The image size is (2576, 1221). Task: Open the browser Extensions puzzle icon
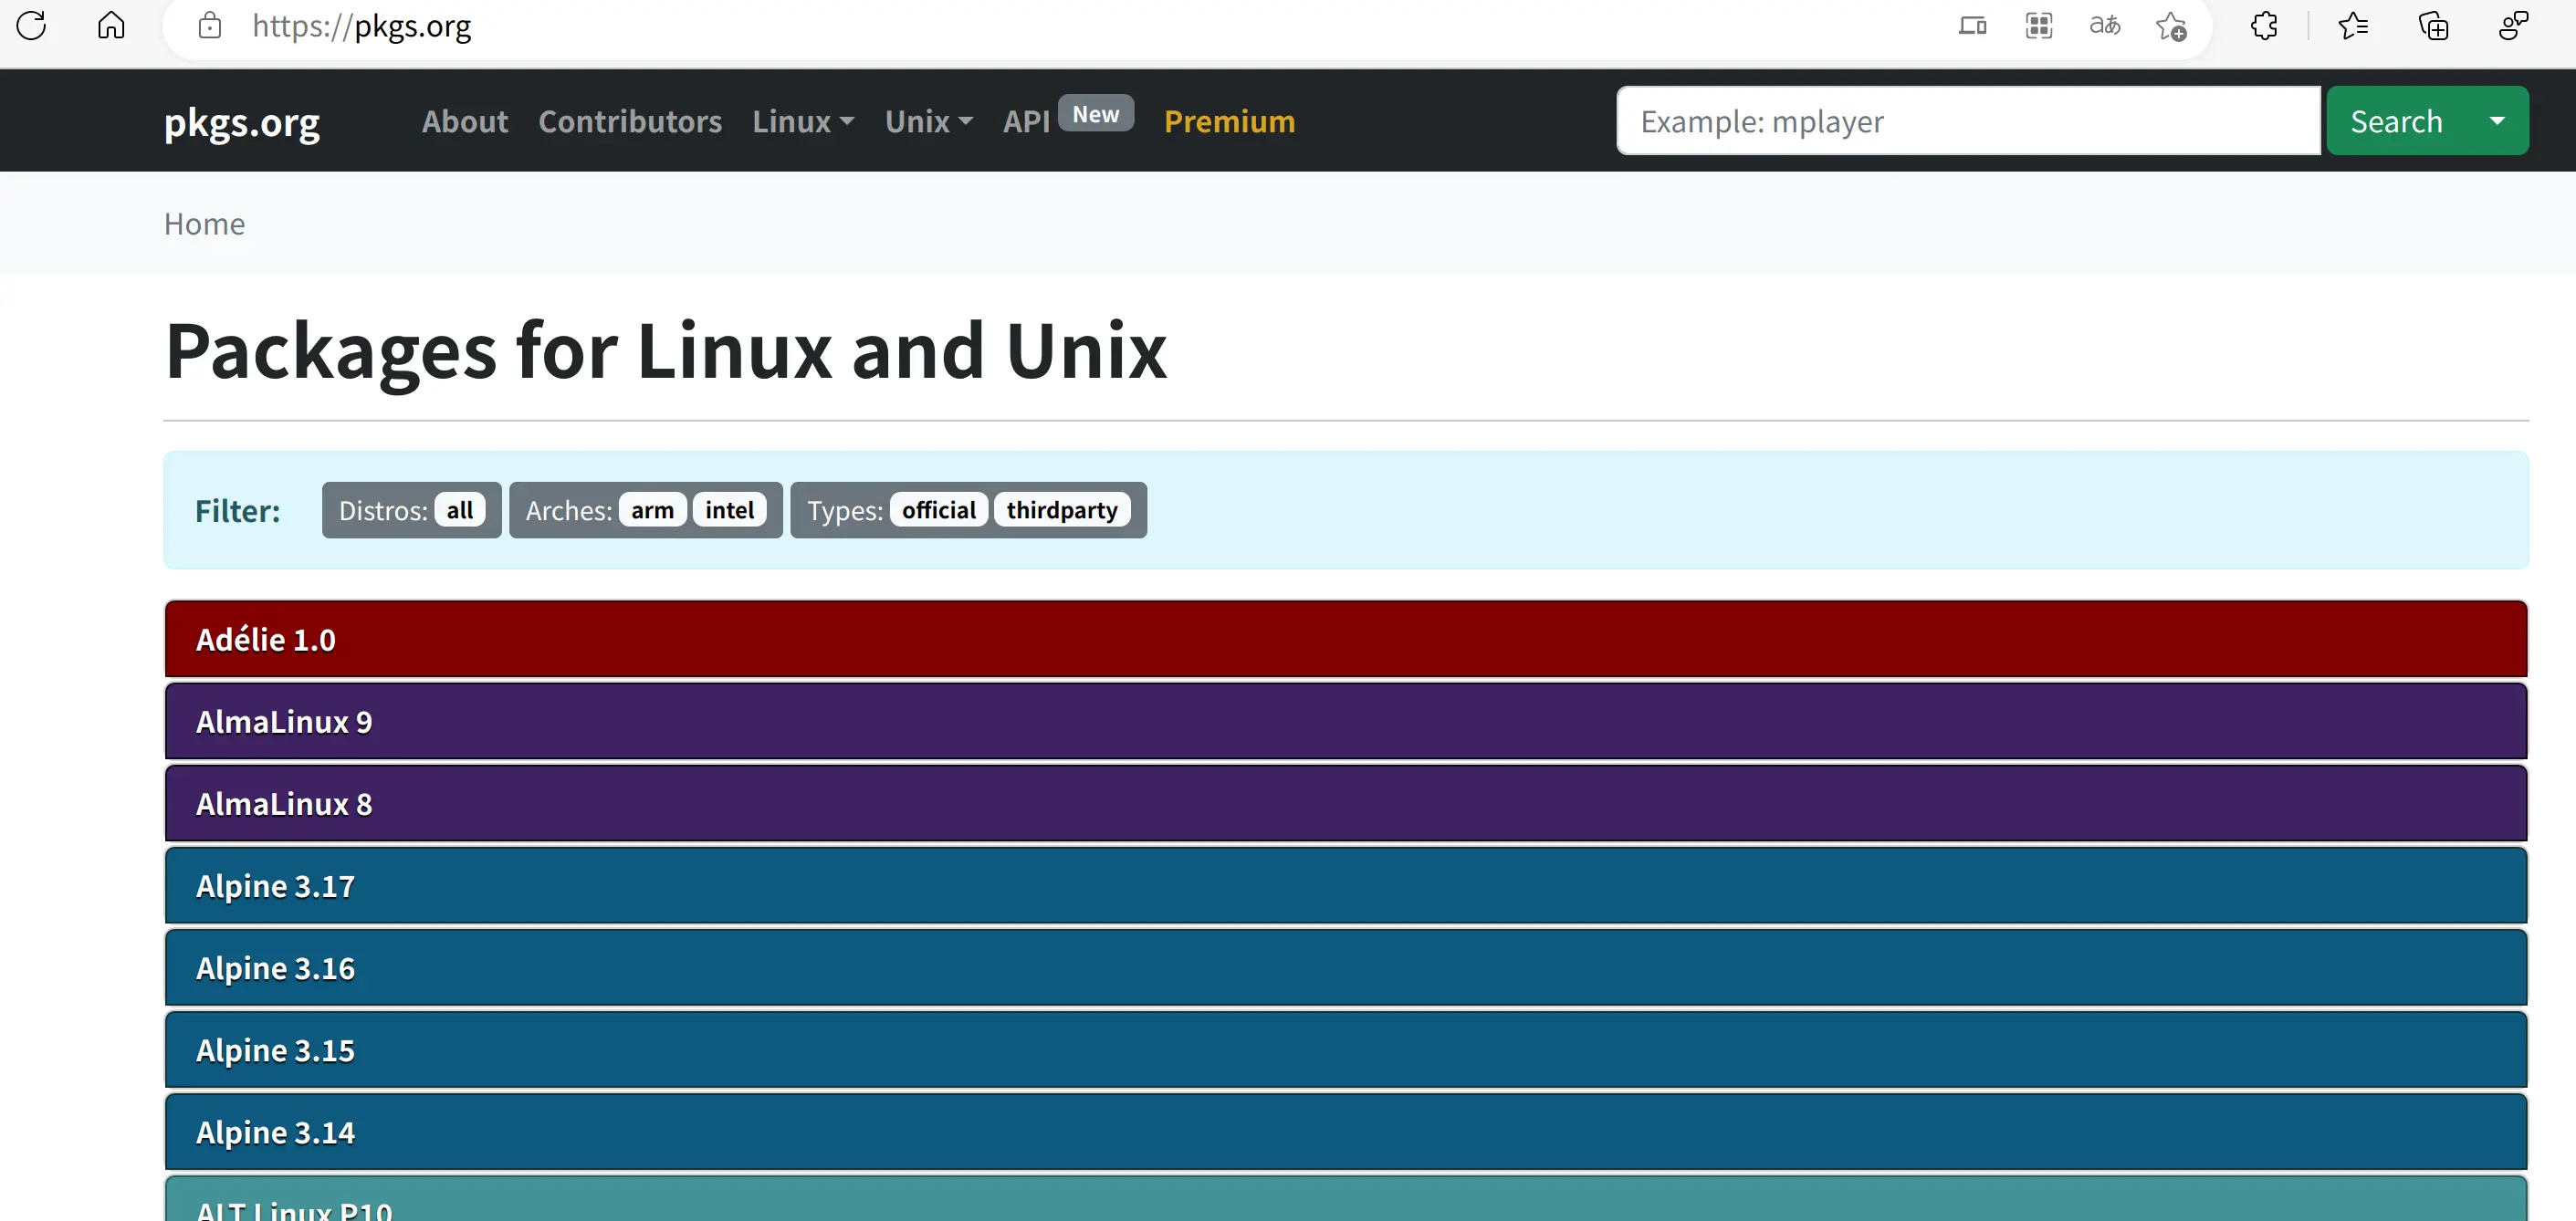pyautogui.click(x=2264, y=26)
